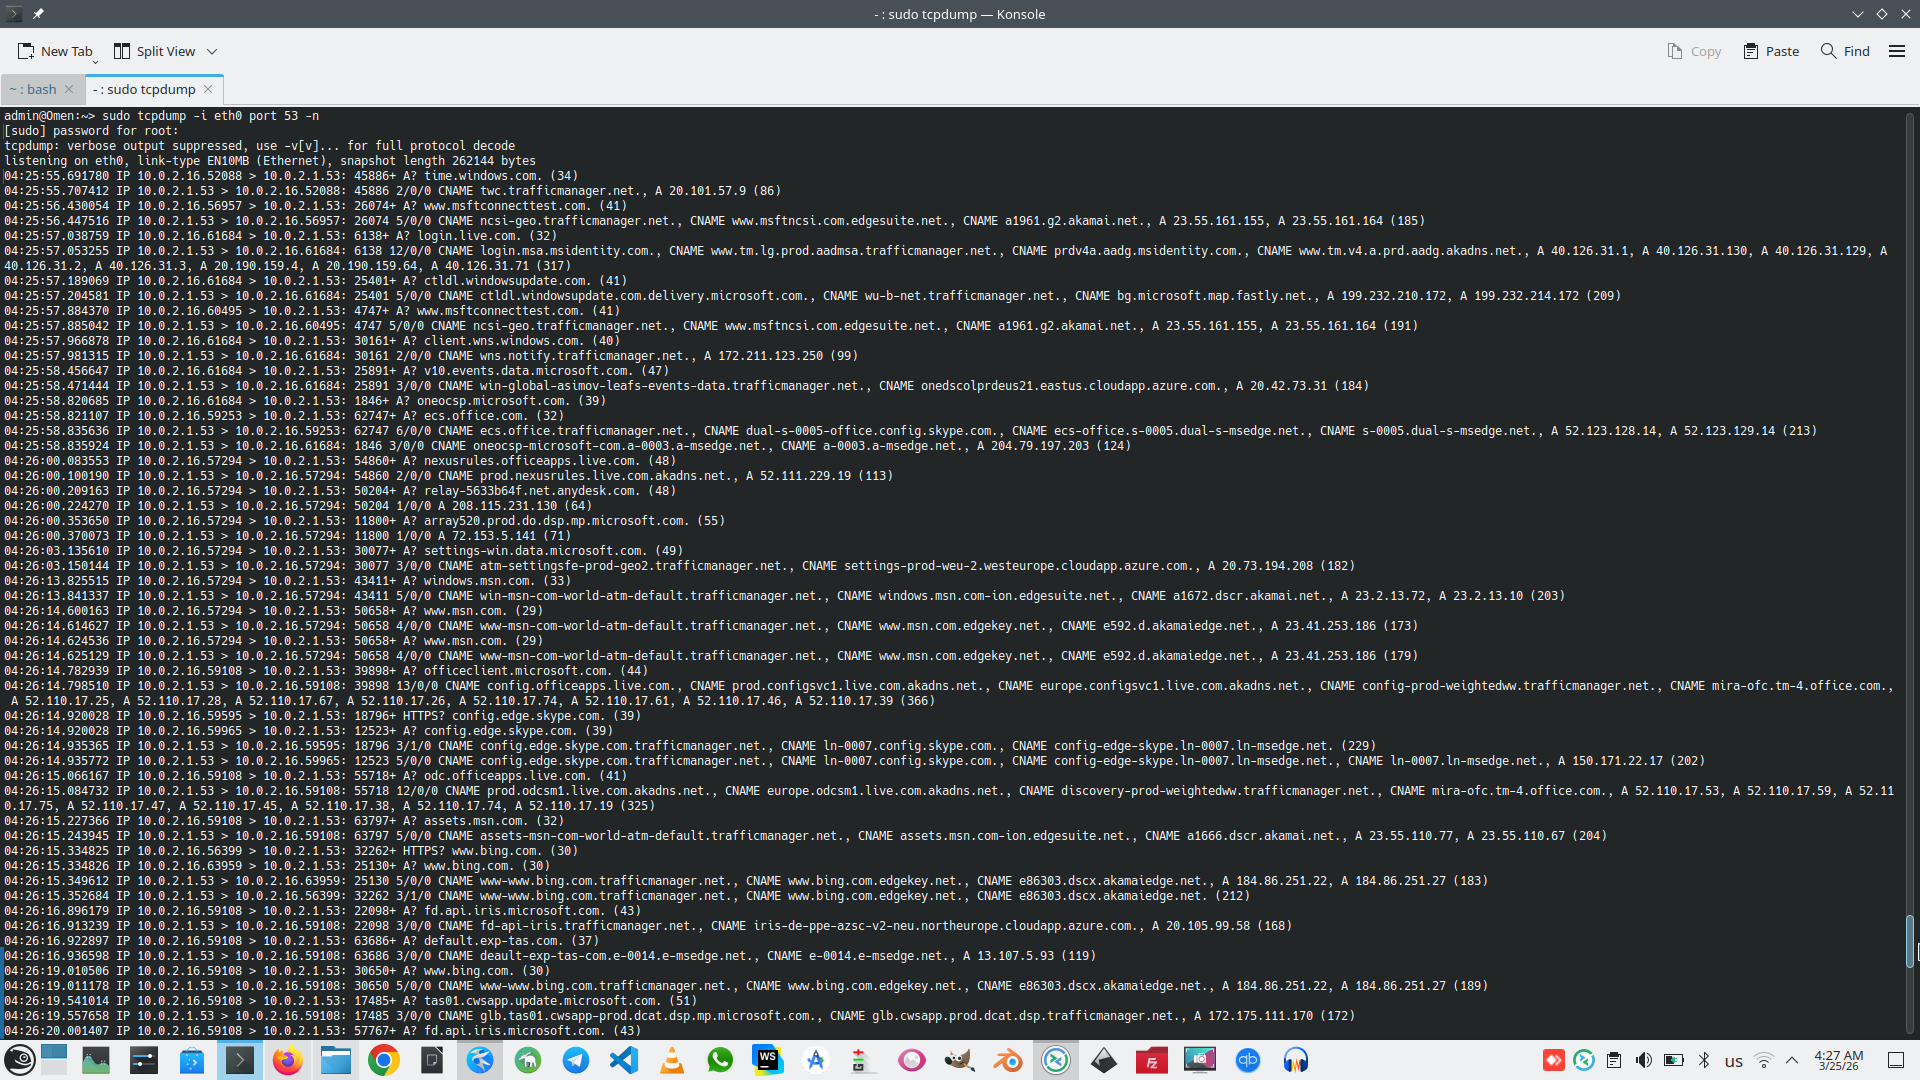
Task: Expand hidden system tray icons arrow
Action: coord(1792,1060)
